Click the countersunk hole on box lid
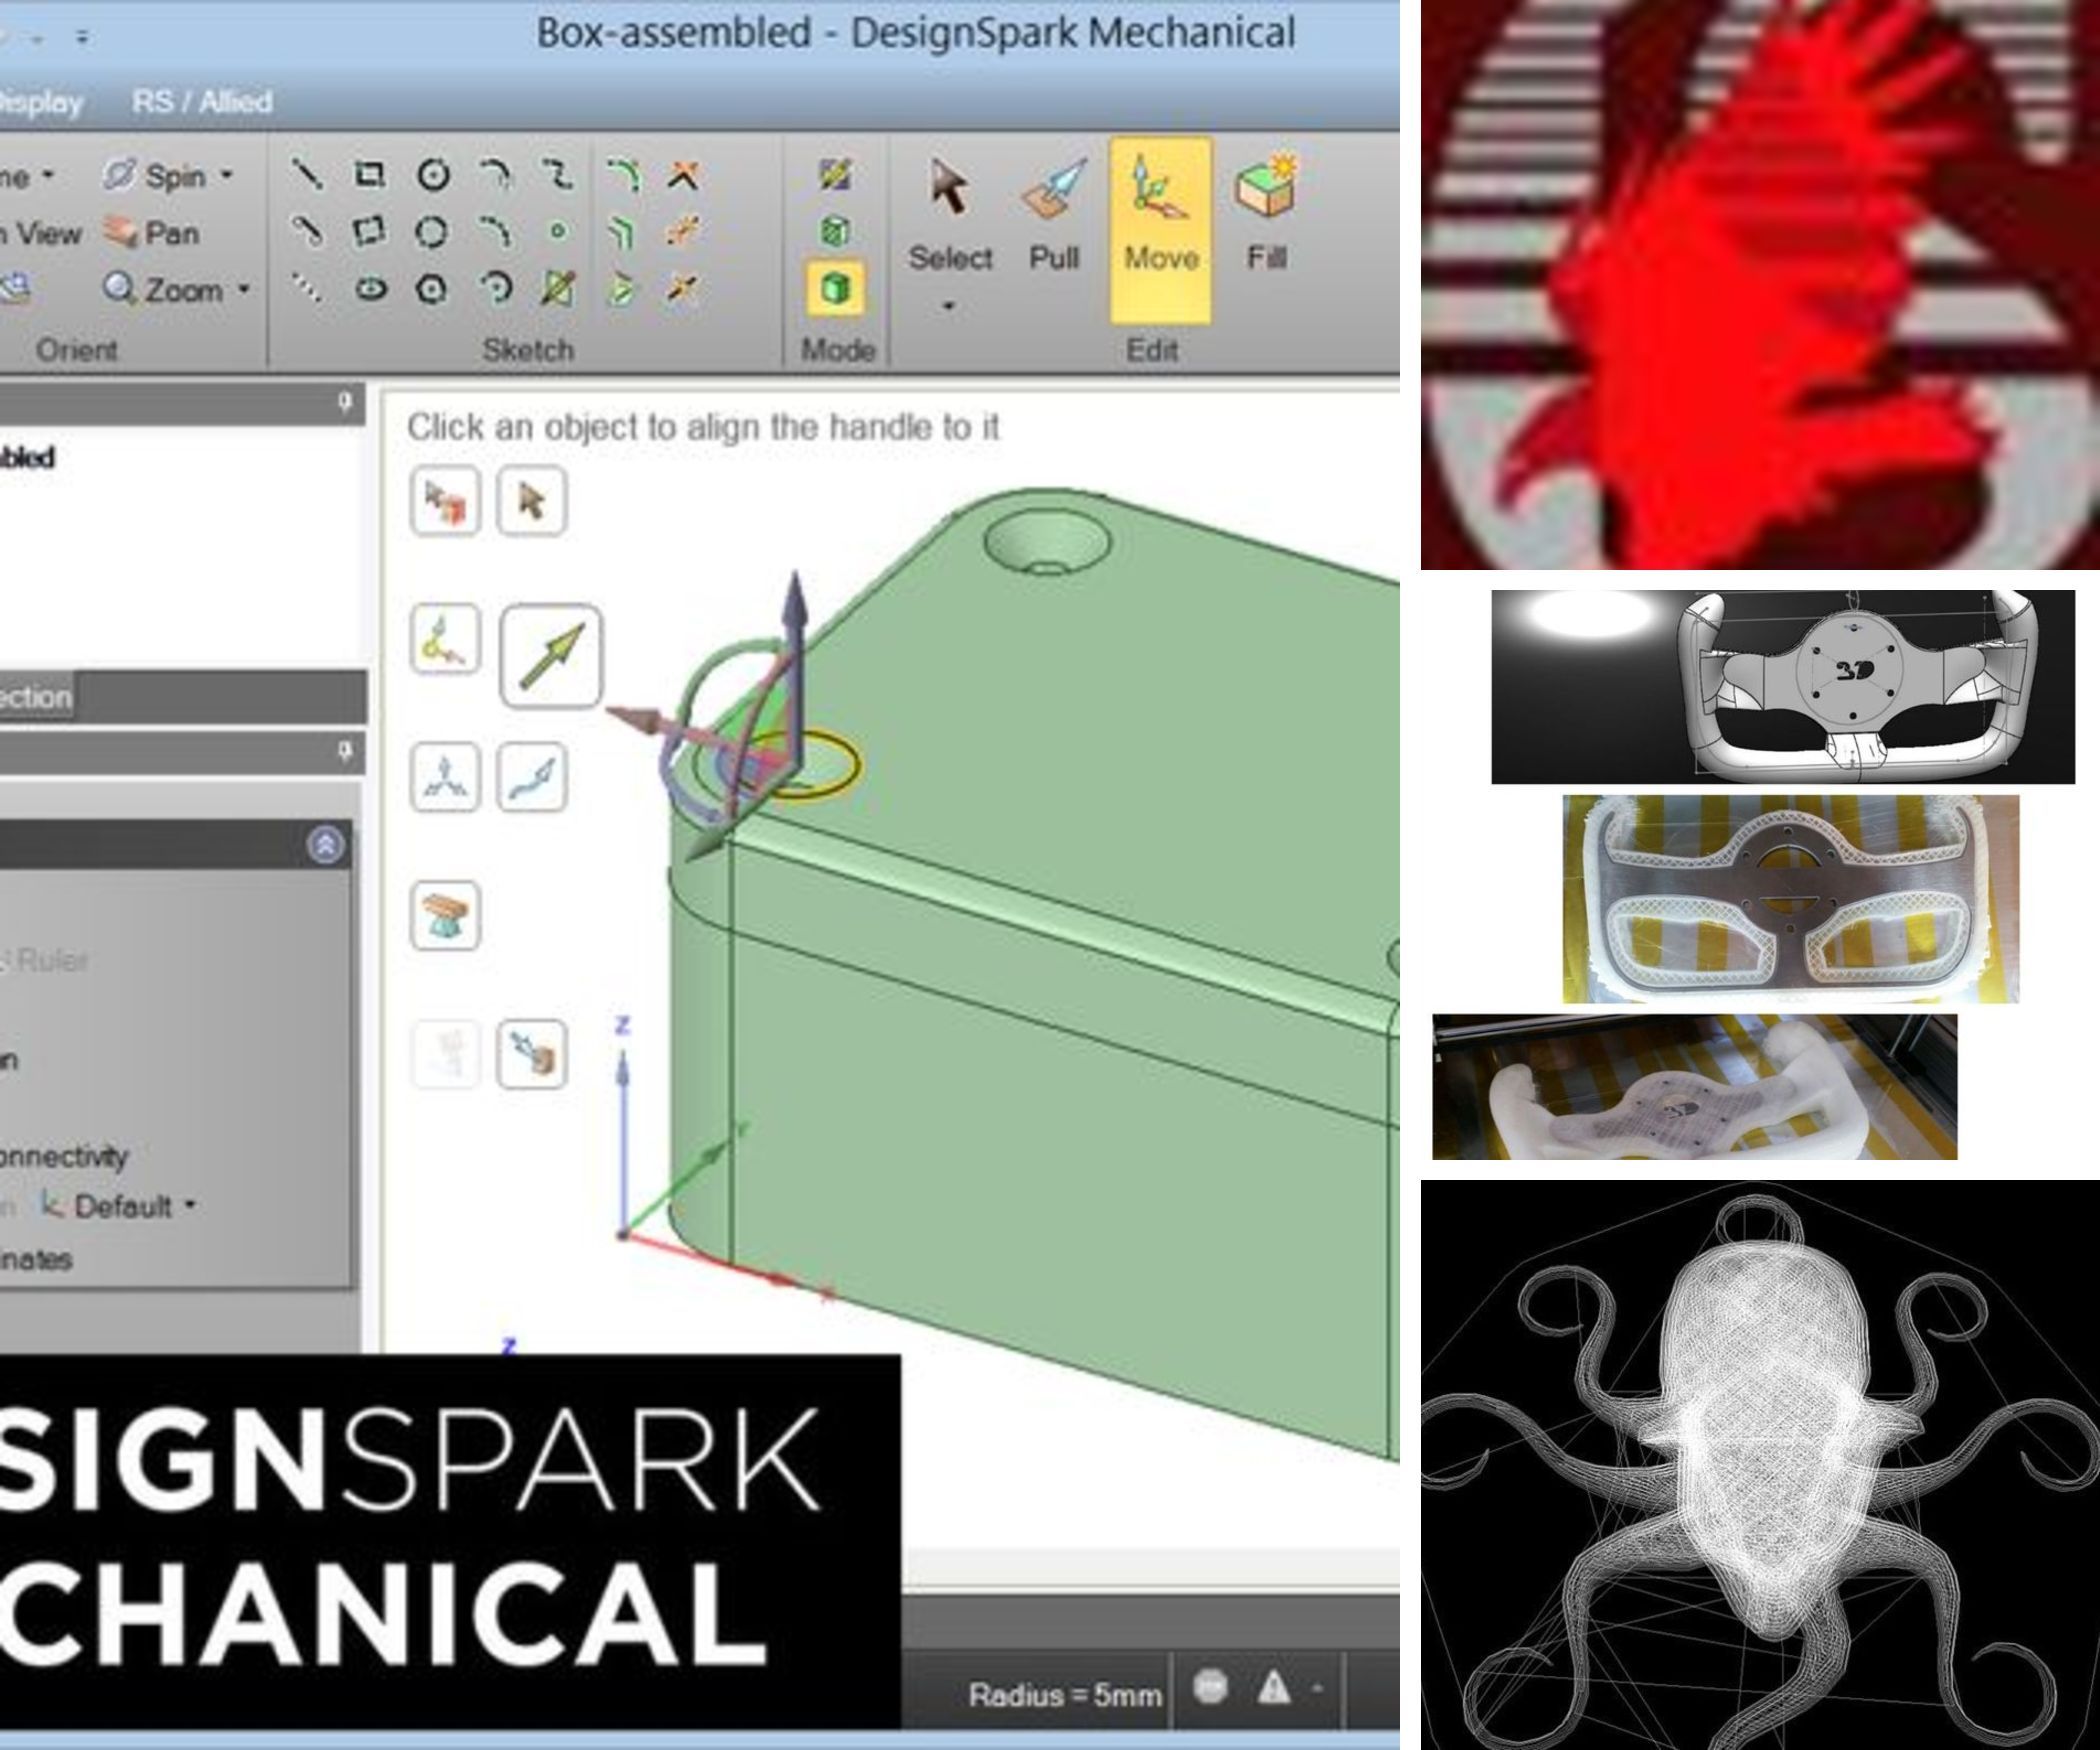The width and height of the screenshot is (2100, 1750). (1047, 544)
